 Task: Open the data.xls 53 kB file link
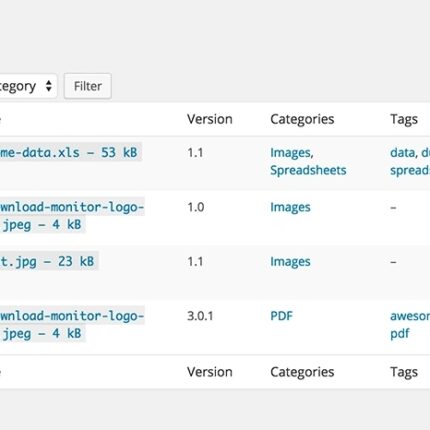(69, 153)
